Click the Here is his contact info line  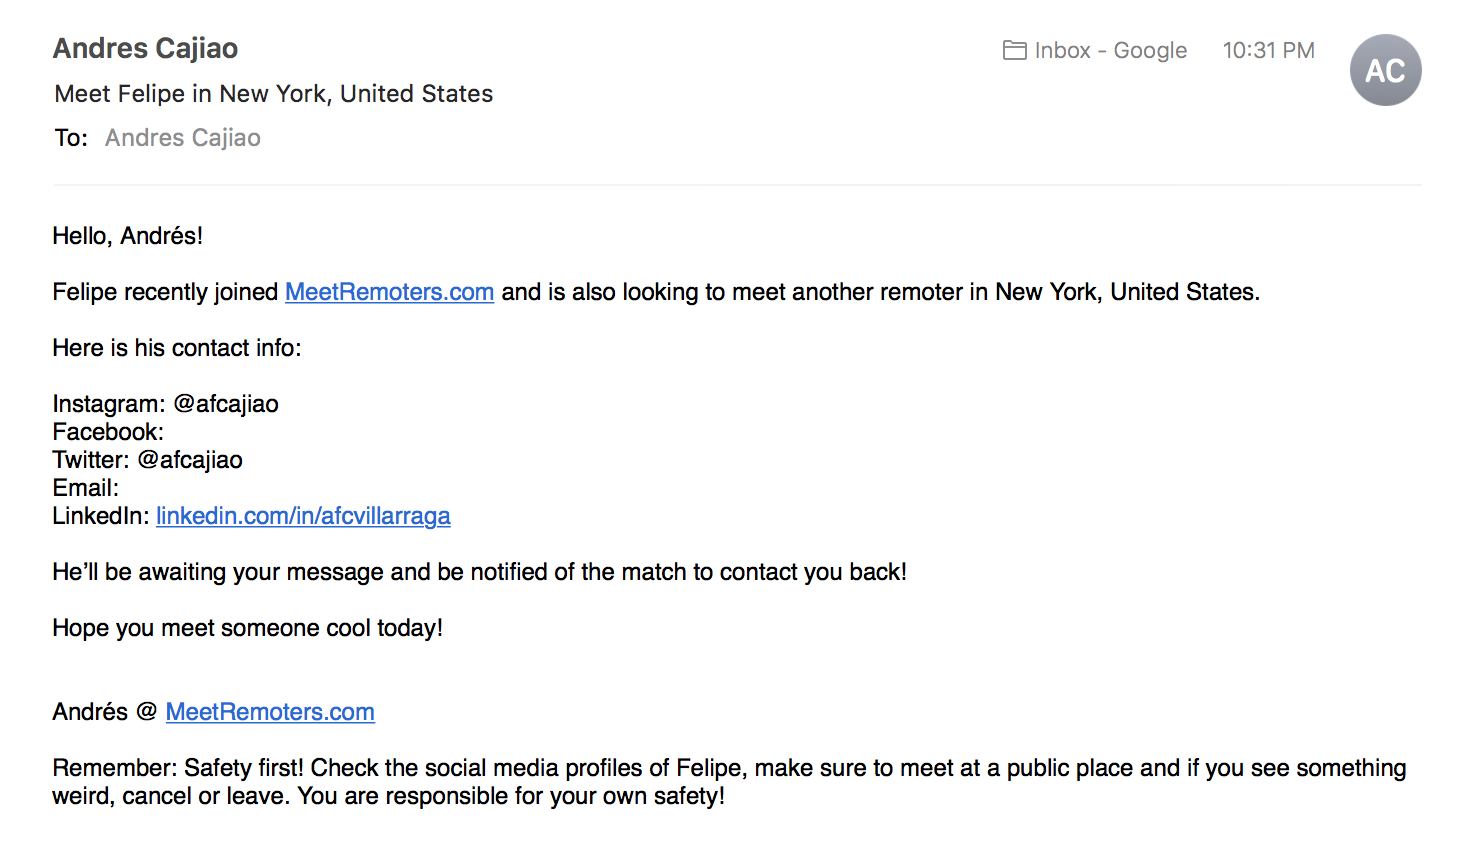176,348
